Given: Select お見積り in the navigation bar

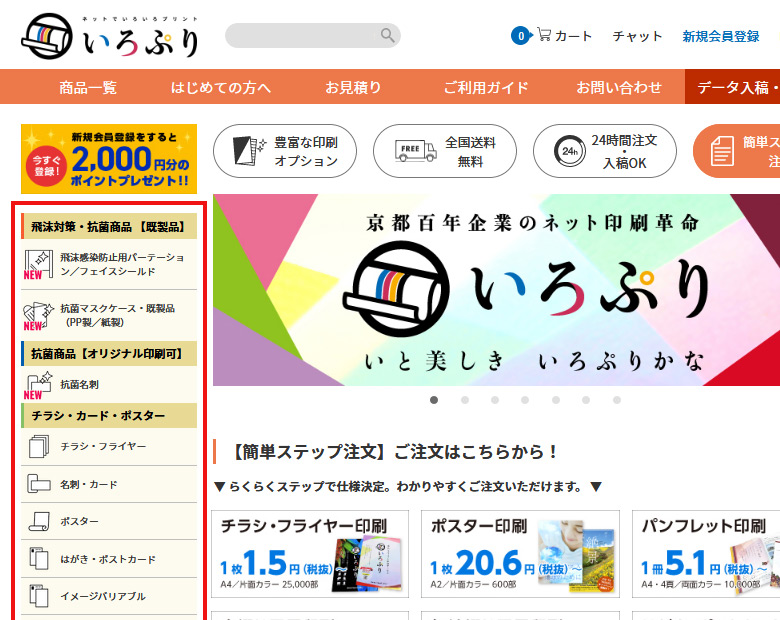Looking at the screenshot, I should click(353, 88).
